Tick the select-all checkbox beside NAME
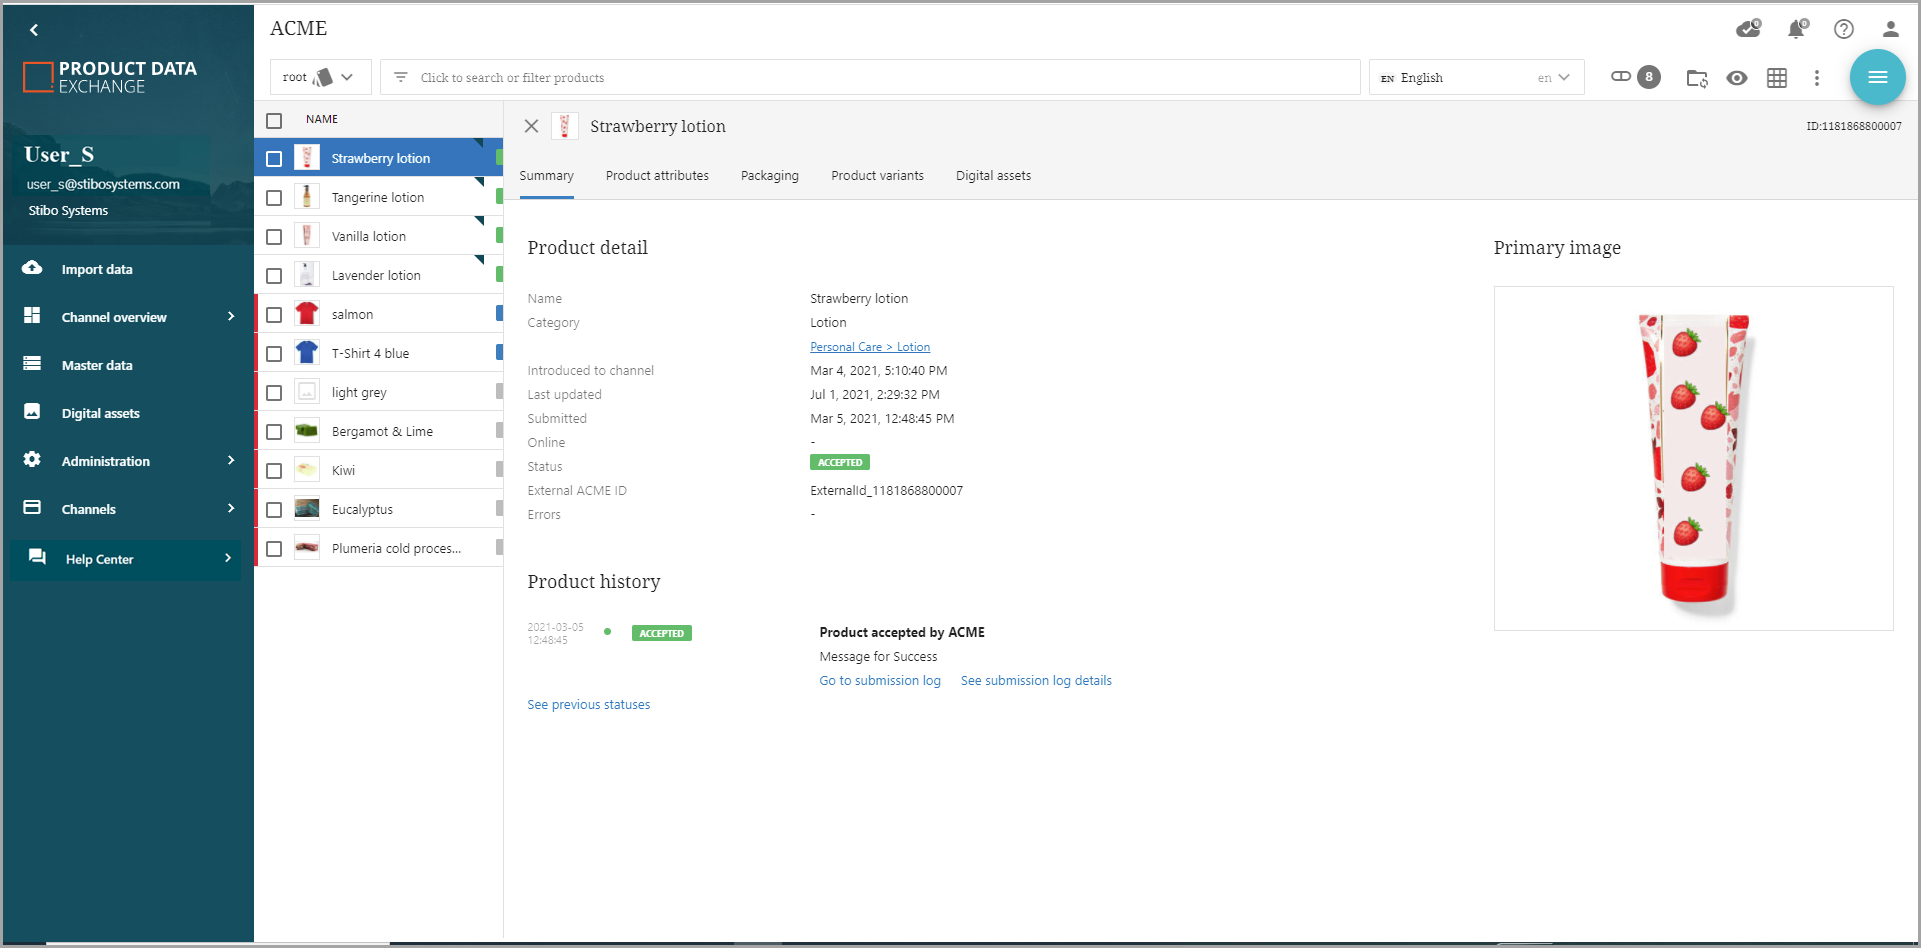This screenshot has height=948, width=1921. pyautogui.click(x=274, y=120)
